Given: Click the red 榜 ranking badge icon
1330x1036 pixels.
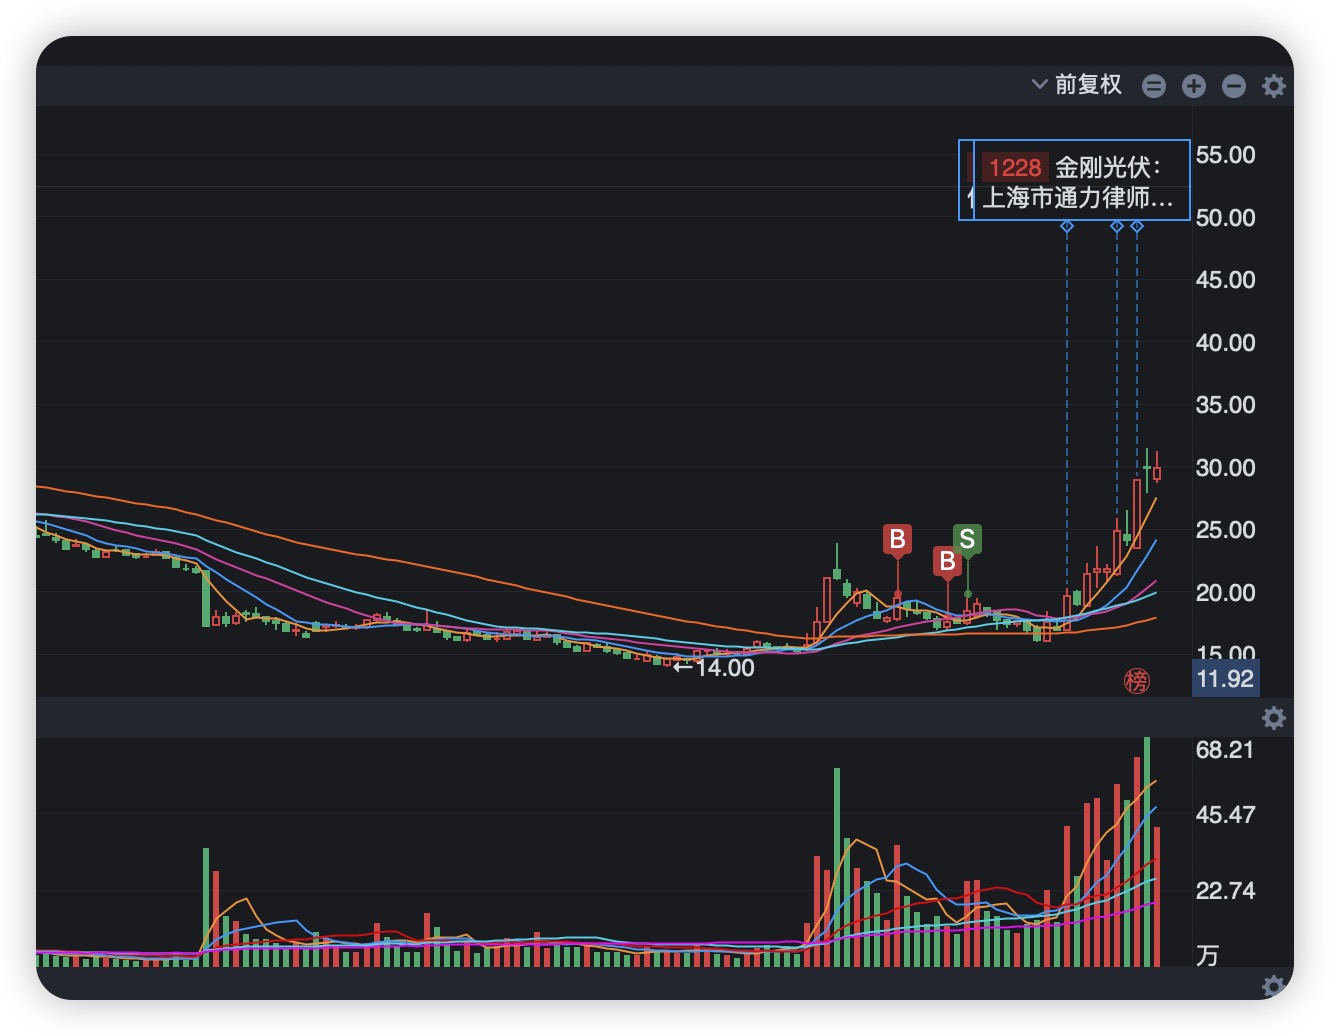Looking at the screenshot, I should point(1137,681).
